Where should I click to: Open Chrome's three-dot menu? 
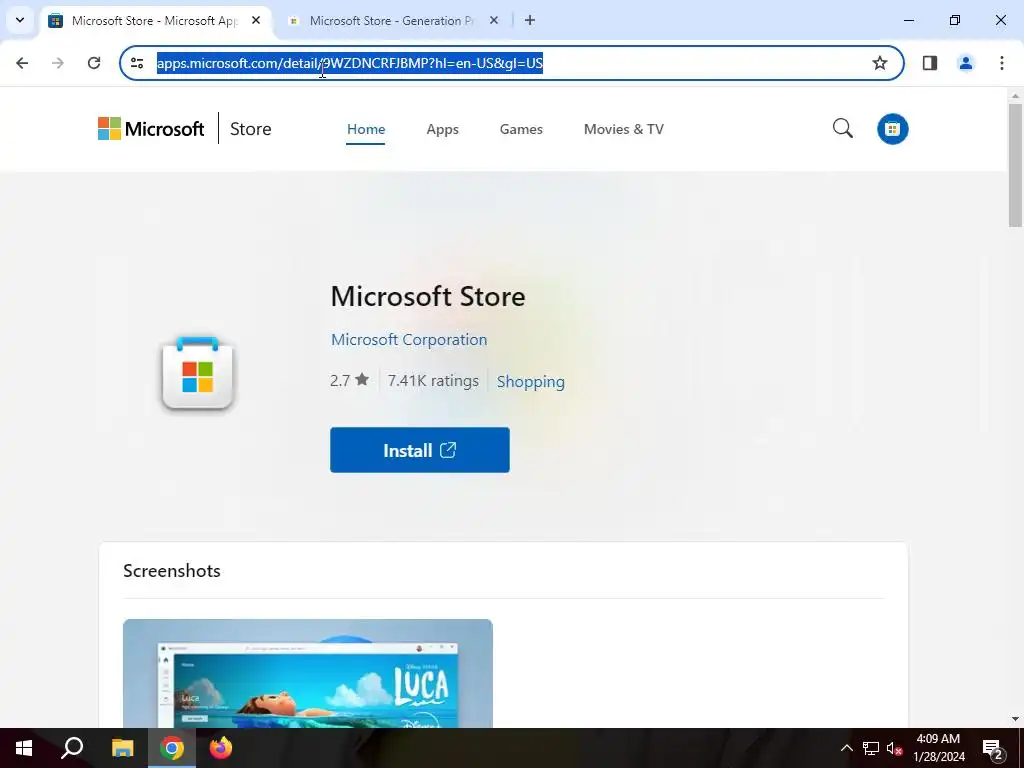1002,63
